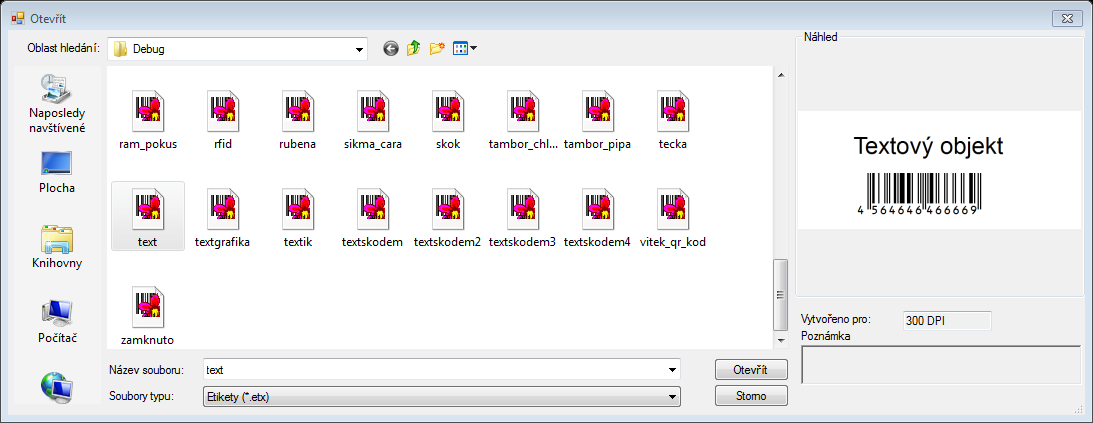Viewport: 1093px width, 423px height.
Task: Create a new folder
Action: coord(437,48)
